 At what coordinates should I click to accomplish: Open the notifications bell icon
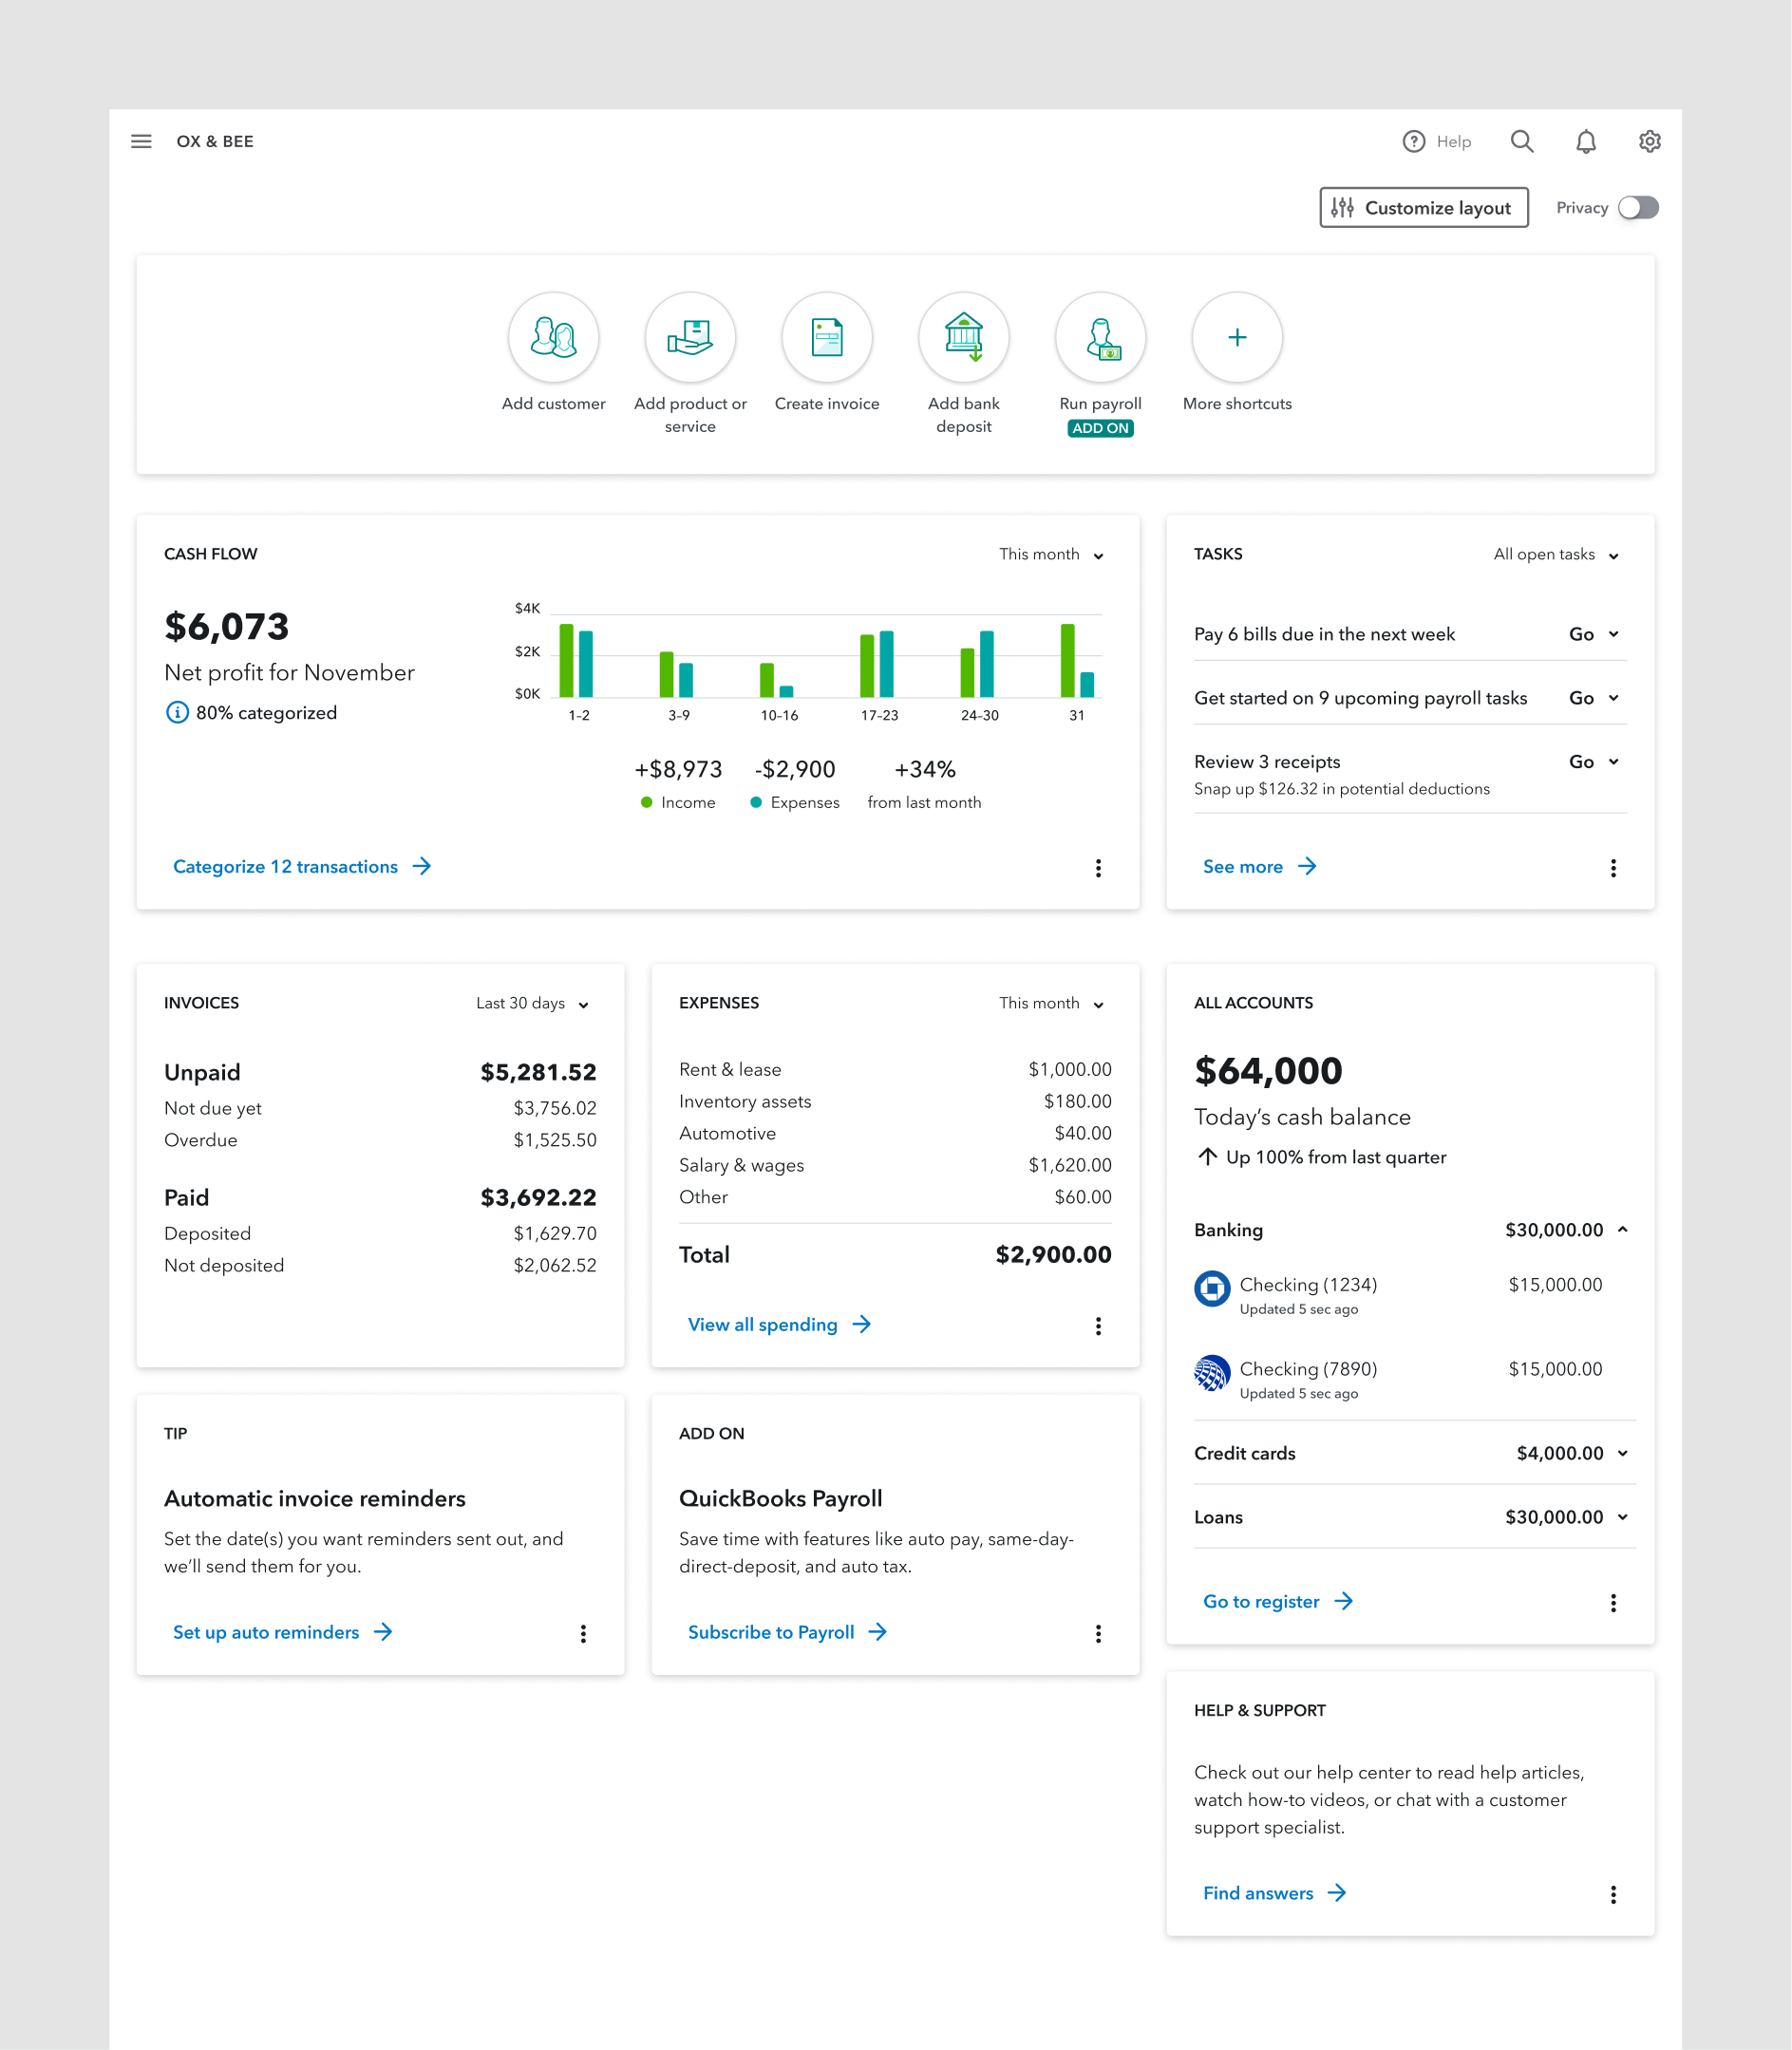click(x=1585, y=141)
